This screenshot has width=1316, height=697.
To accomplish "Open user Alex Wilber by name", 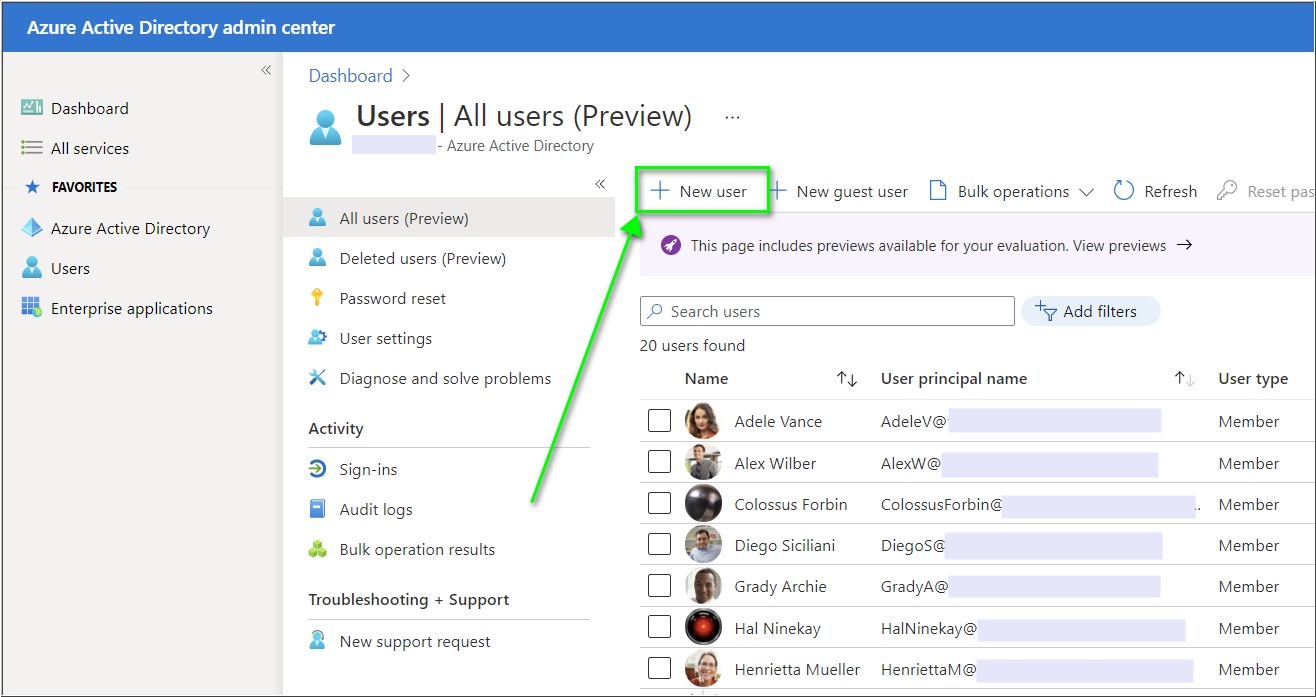I will 775,463.
